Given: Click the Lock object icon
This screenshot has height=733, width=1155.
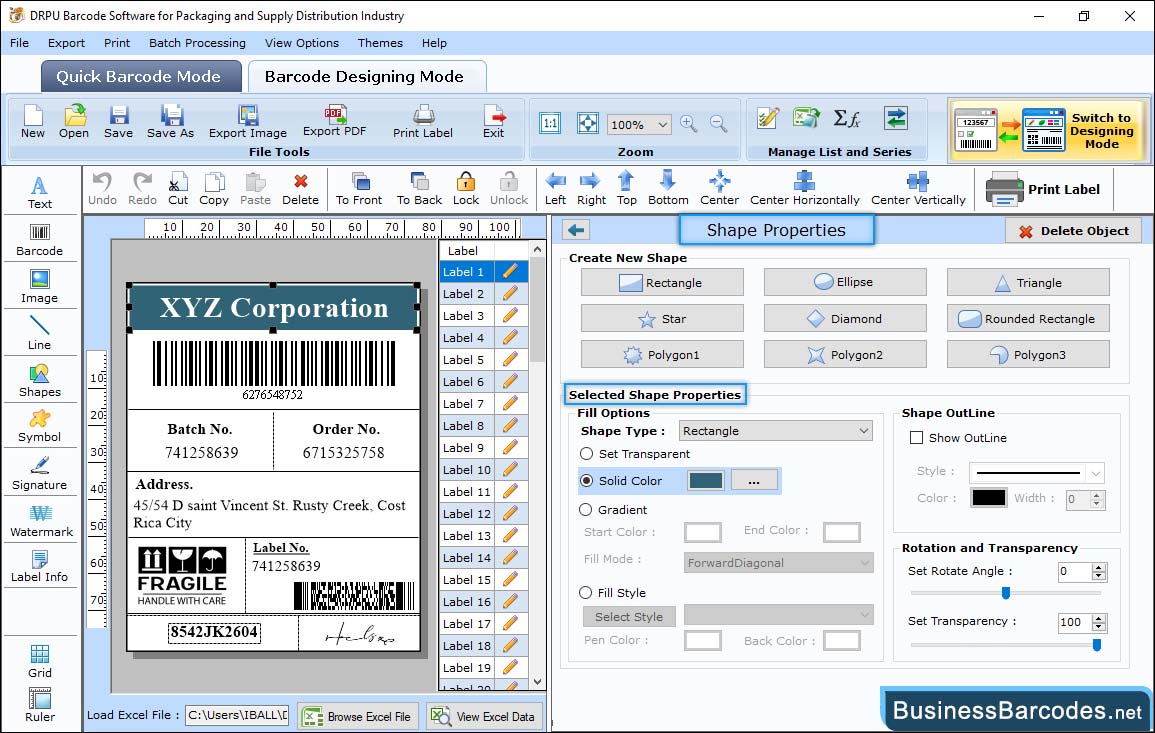Looking at the screenshot, I should coord(466,181).
